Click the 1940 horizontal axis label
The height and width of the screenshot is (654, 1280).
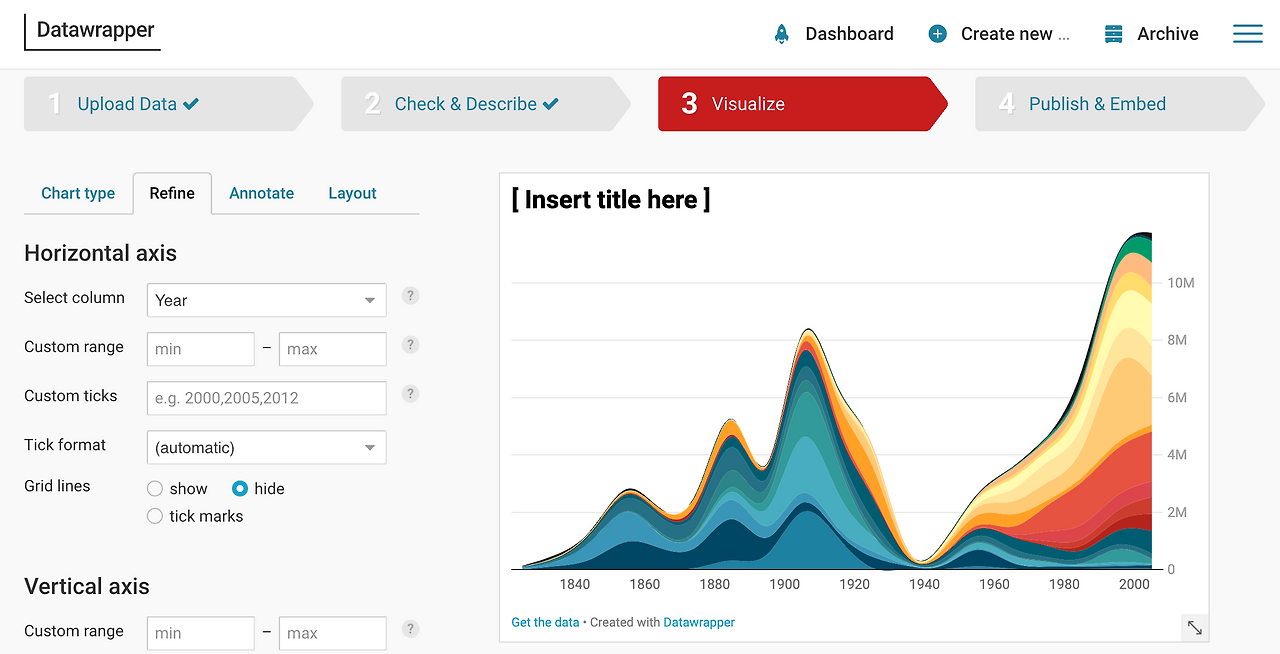point(925,584)
